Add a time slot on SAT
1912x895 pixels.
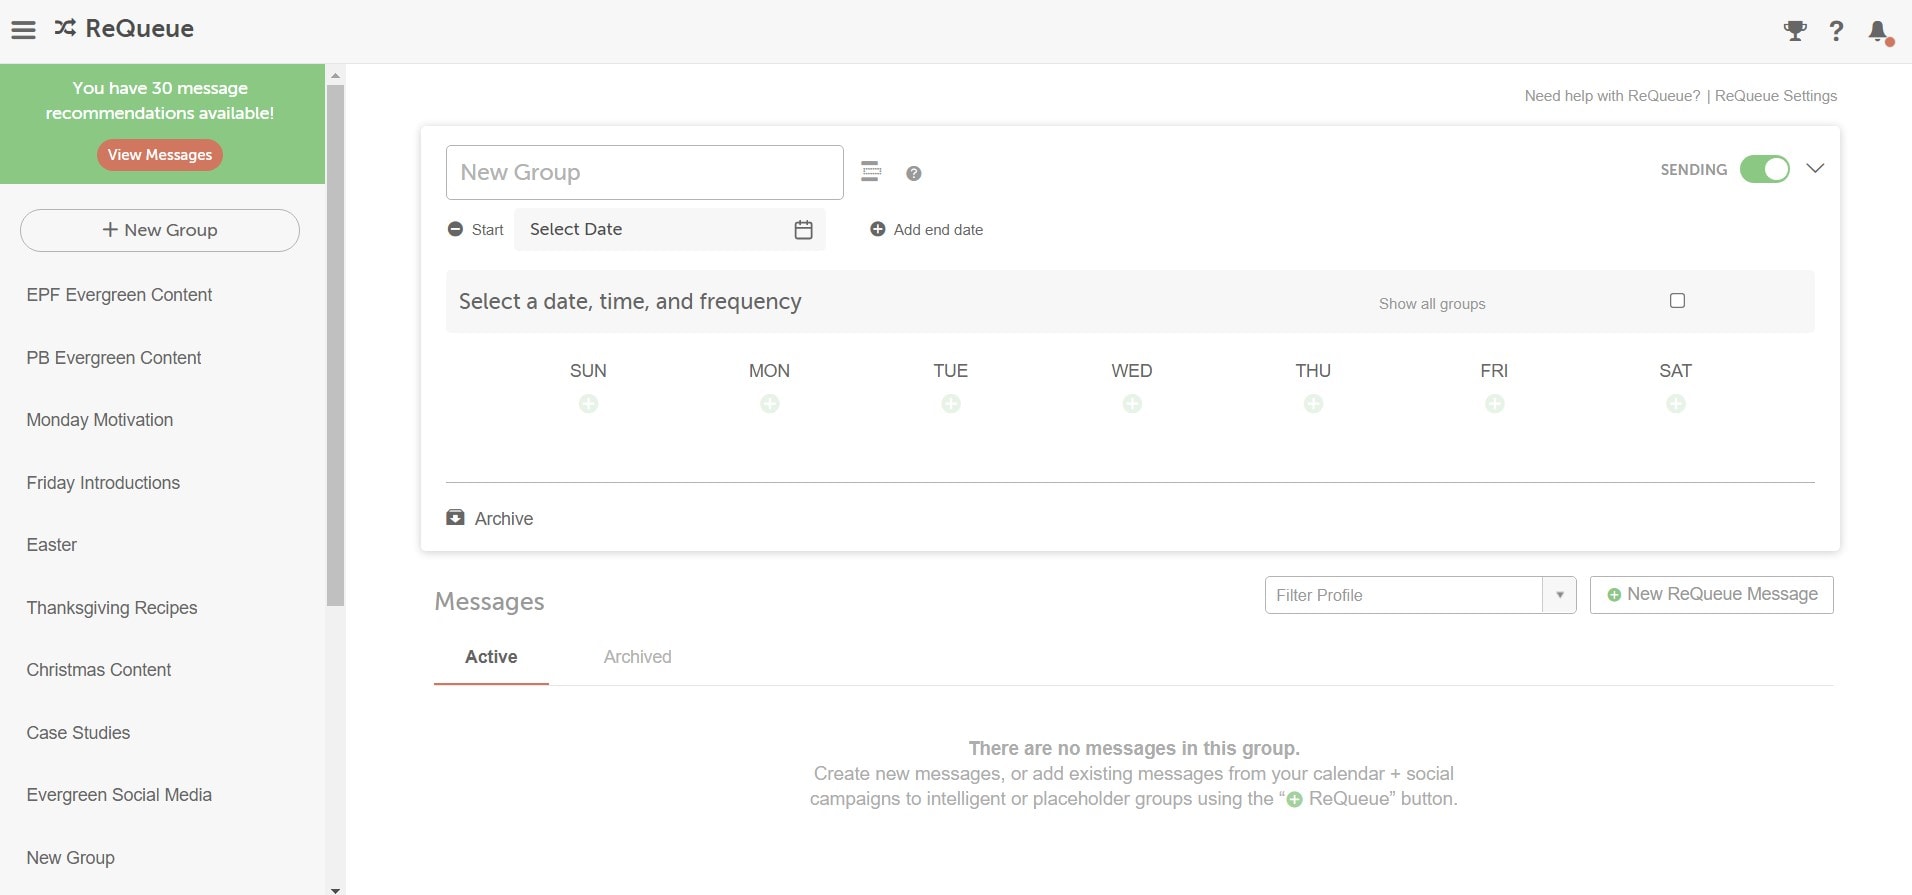[1676, 404]
